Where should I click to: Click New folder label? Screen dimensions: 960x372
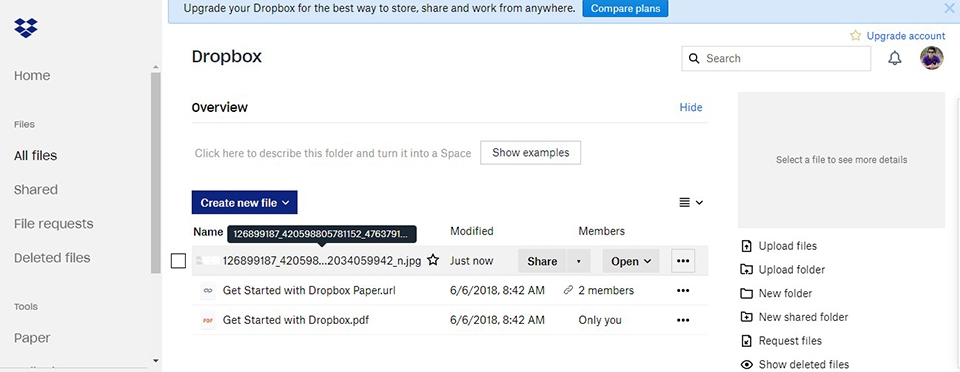pos(785,294)
